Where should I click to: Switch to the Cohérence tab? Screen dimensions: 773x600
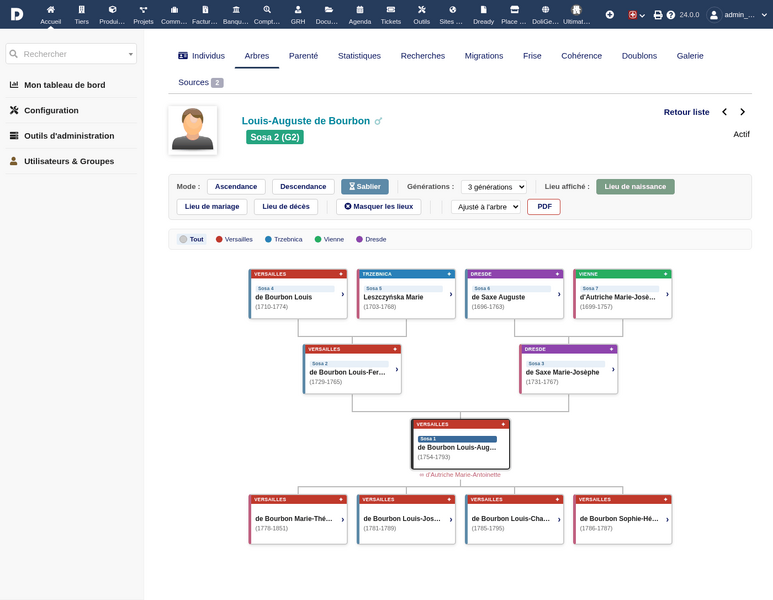[581, 56]
